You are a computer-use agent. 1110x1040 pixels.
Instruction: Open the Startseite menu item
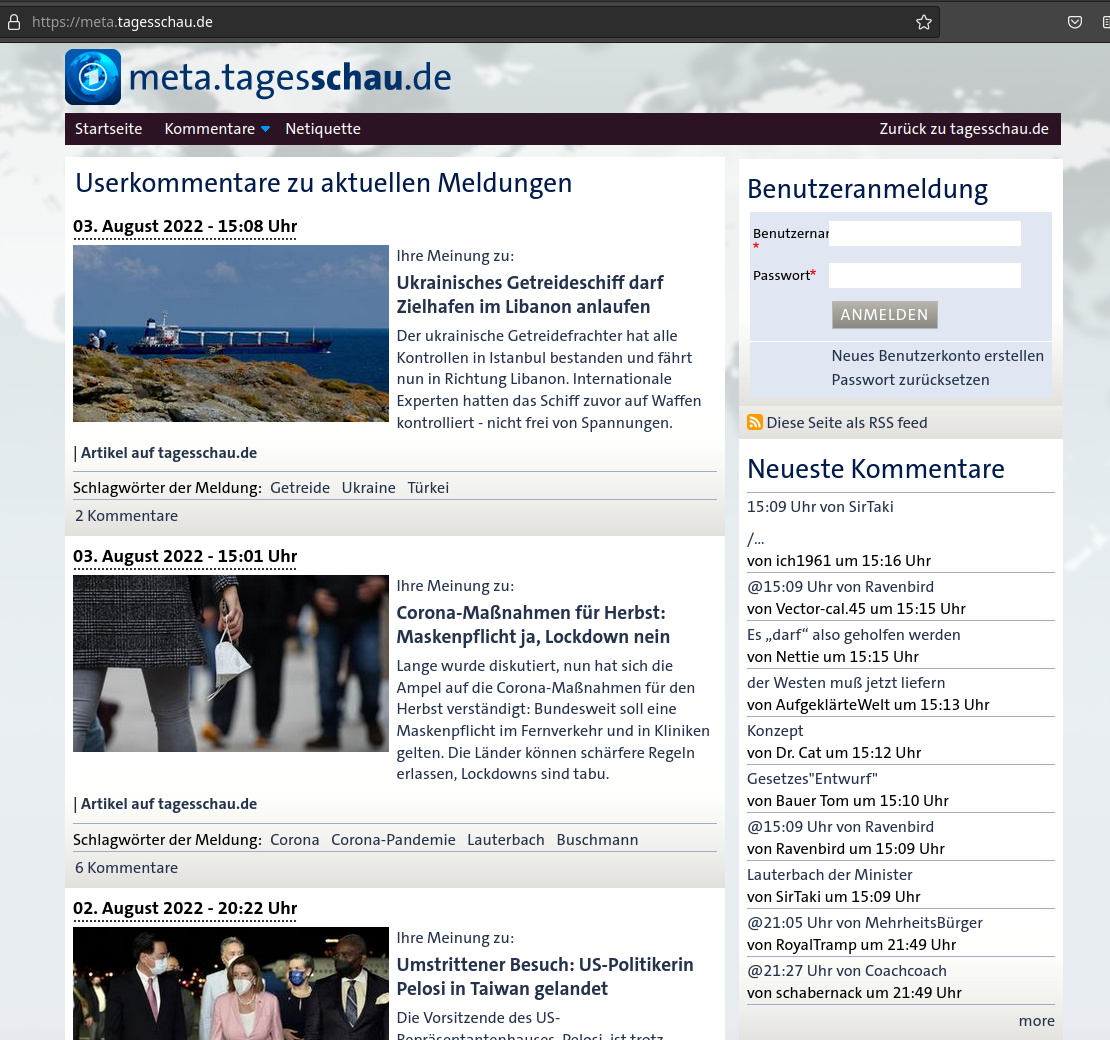(x=108, y=129)
